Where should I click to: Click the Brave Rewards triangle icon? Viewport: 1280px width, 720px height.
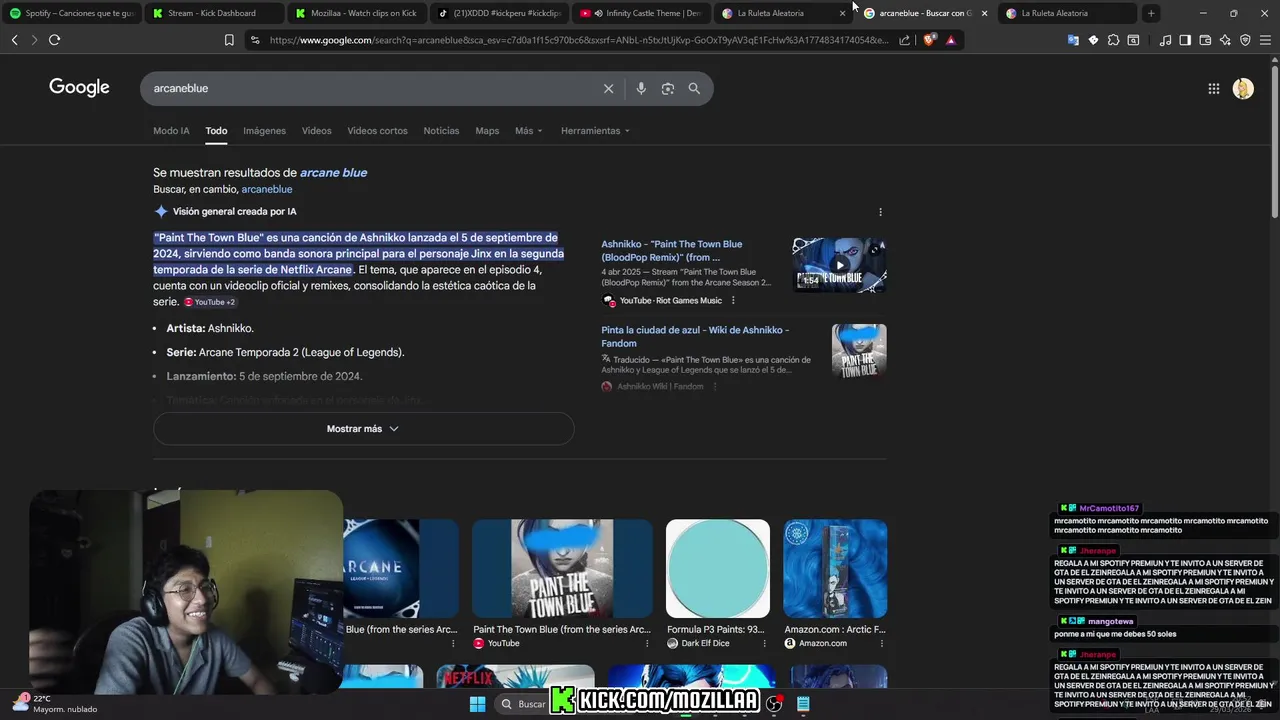tap(951, 40)
